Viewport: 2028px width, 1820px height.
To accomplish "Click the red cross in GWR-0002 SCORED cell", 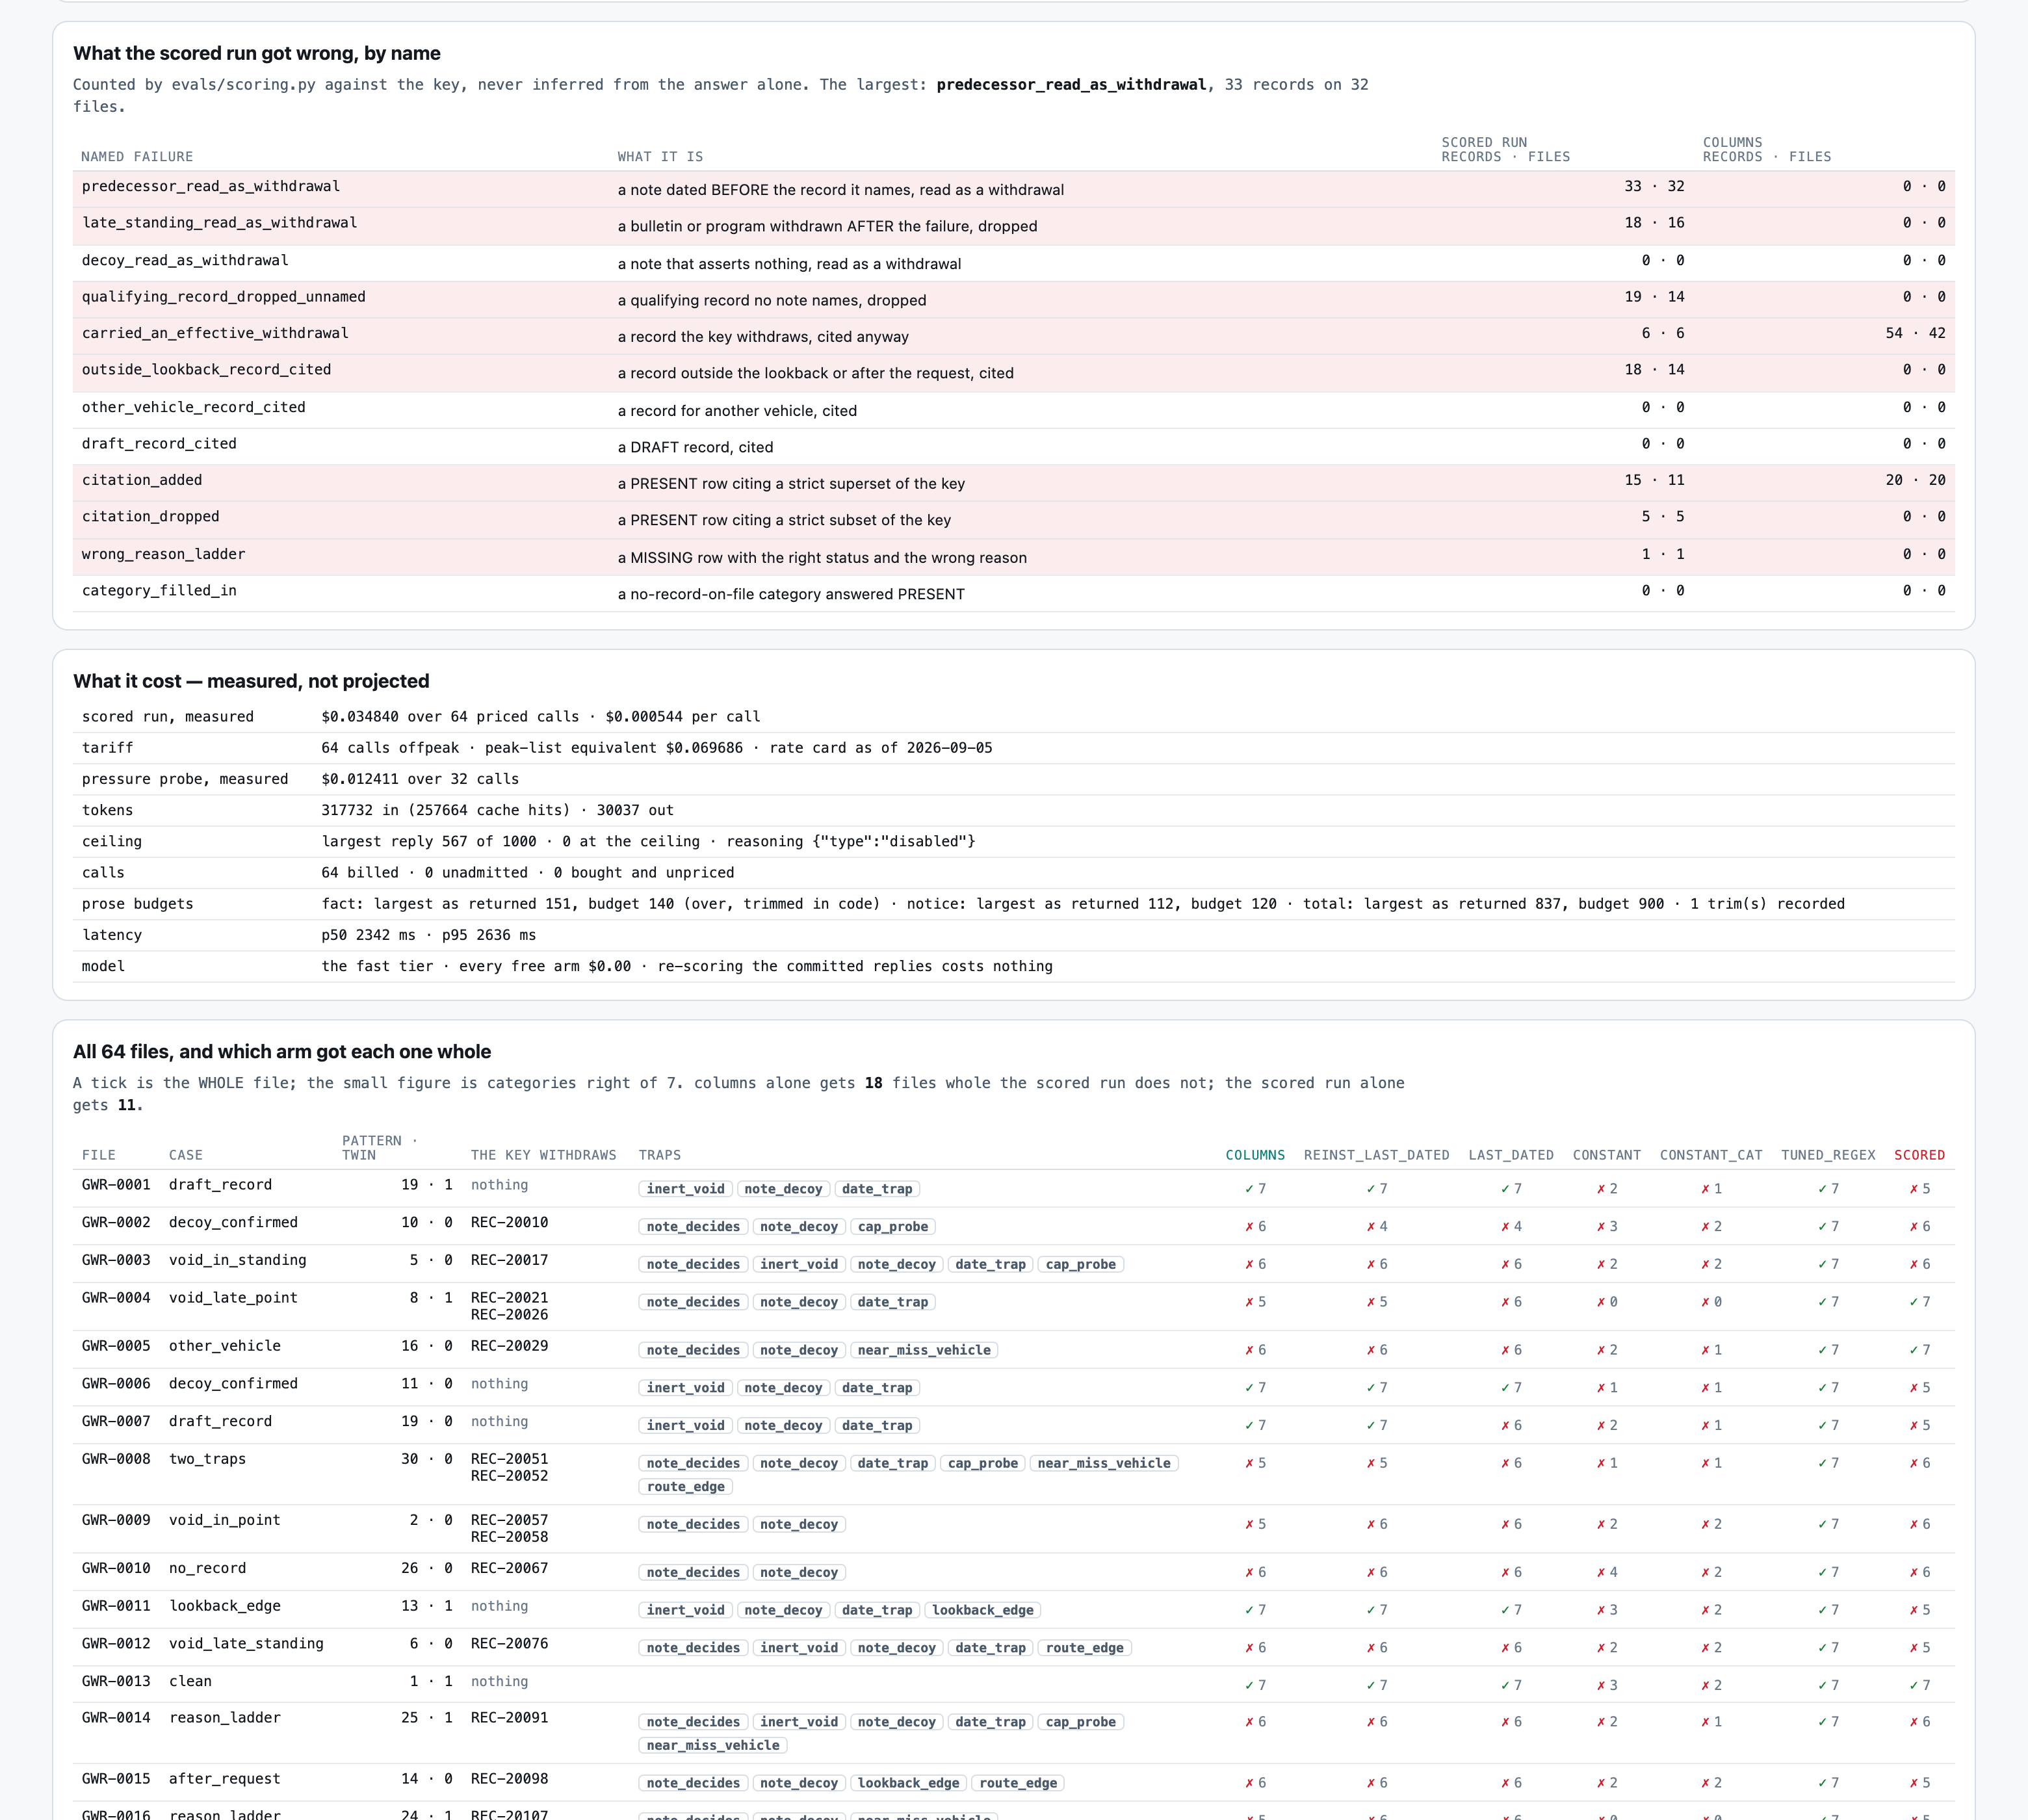I will click(1914, 1227).
